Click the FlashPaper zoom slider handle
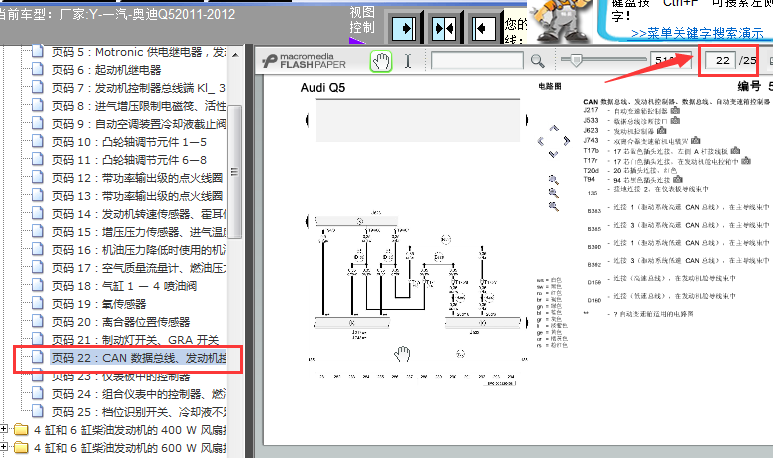773x458 pixels. point(575,60)
